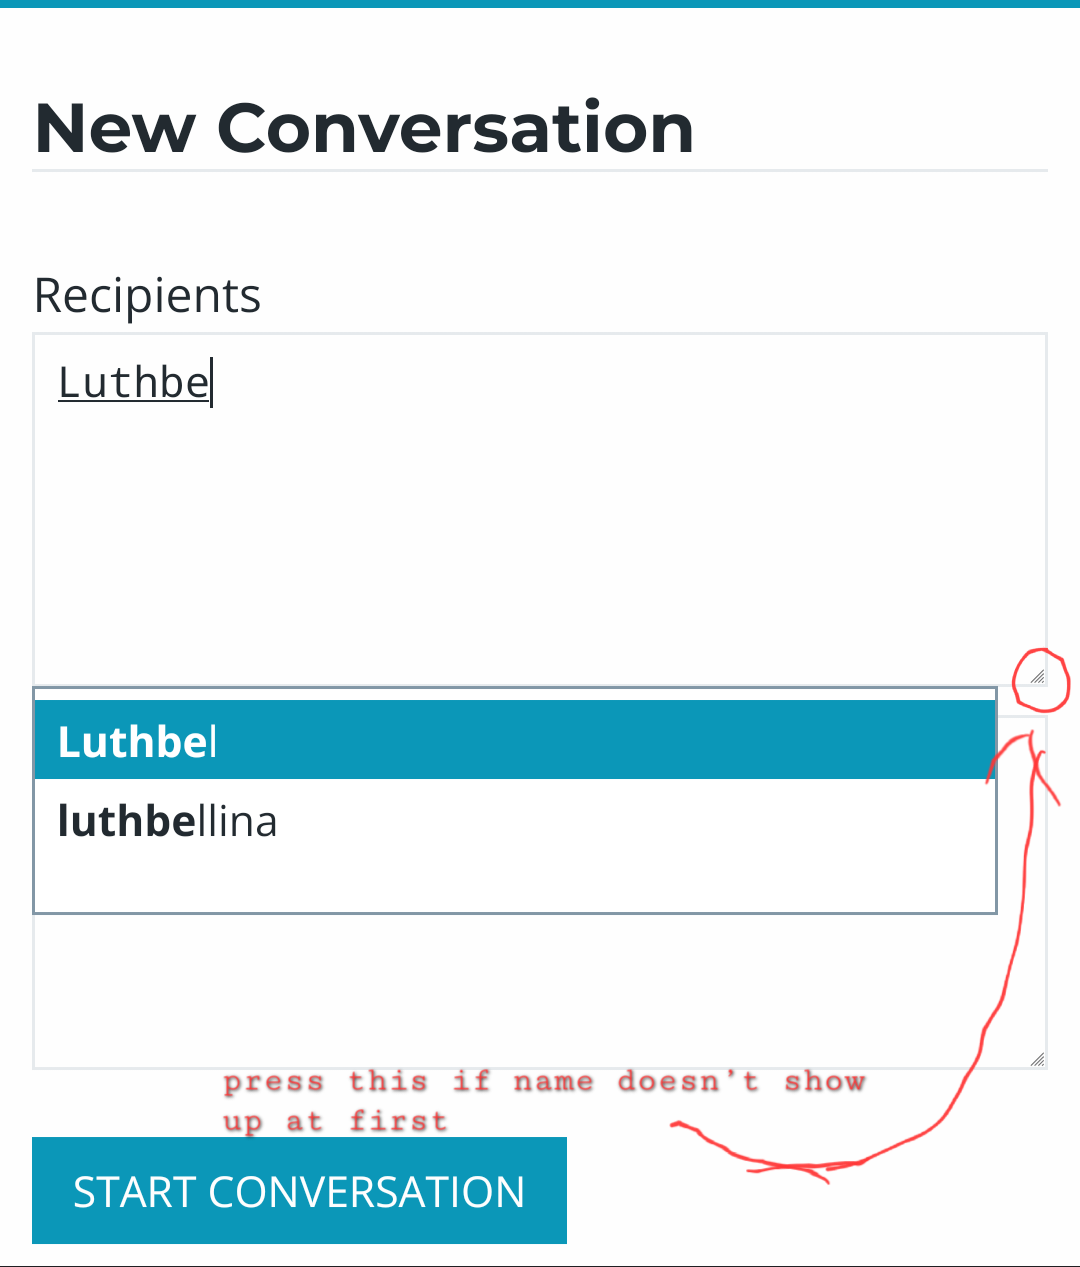This screenshot has height=1267, width=1080.
Task: Click the red hand-drawn arrowhead tip
Action: [x=1030, y=737]
